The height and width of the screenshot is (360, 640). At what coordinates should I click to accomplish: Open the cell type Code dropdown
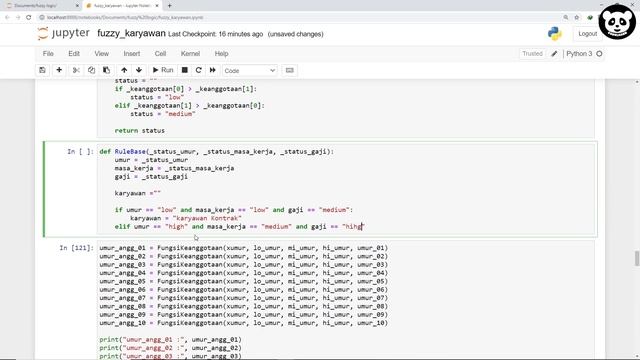[x=249, y=71]
